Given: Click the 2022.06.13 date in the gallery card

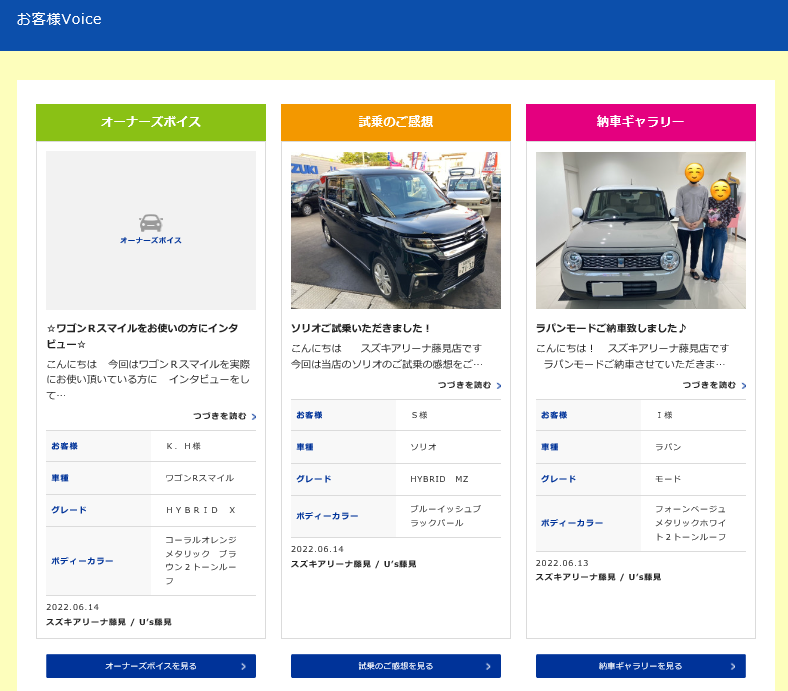Looking at the screenshot, I should tap(562, 563).
